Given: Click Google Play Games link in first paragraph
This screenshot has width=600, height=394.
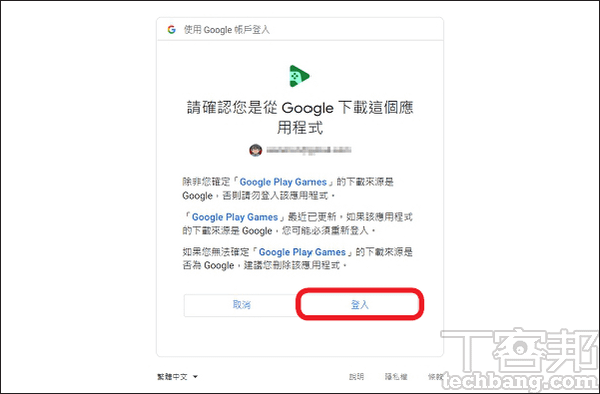Looking at the screenshot, I should tap(283, 182).
